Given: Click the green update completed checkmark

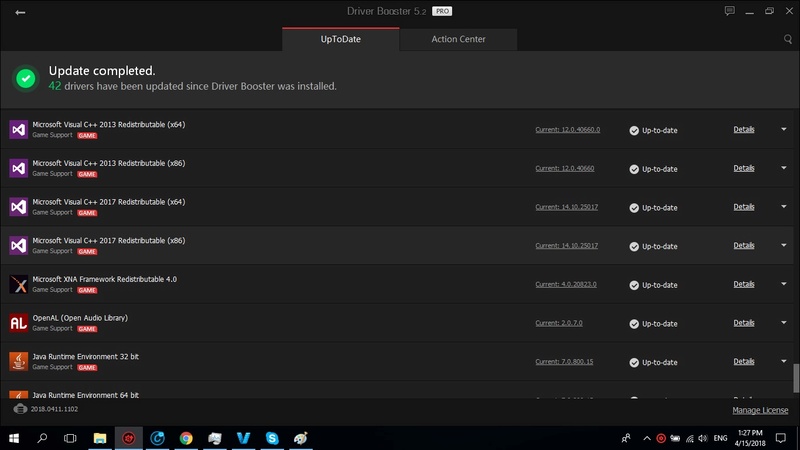Looking at the screenshot, I should pyautogui.click(x=26, y=78).
